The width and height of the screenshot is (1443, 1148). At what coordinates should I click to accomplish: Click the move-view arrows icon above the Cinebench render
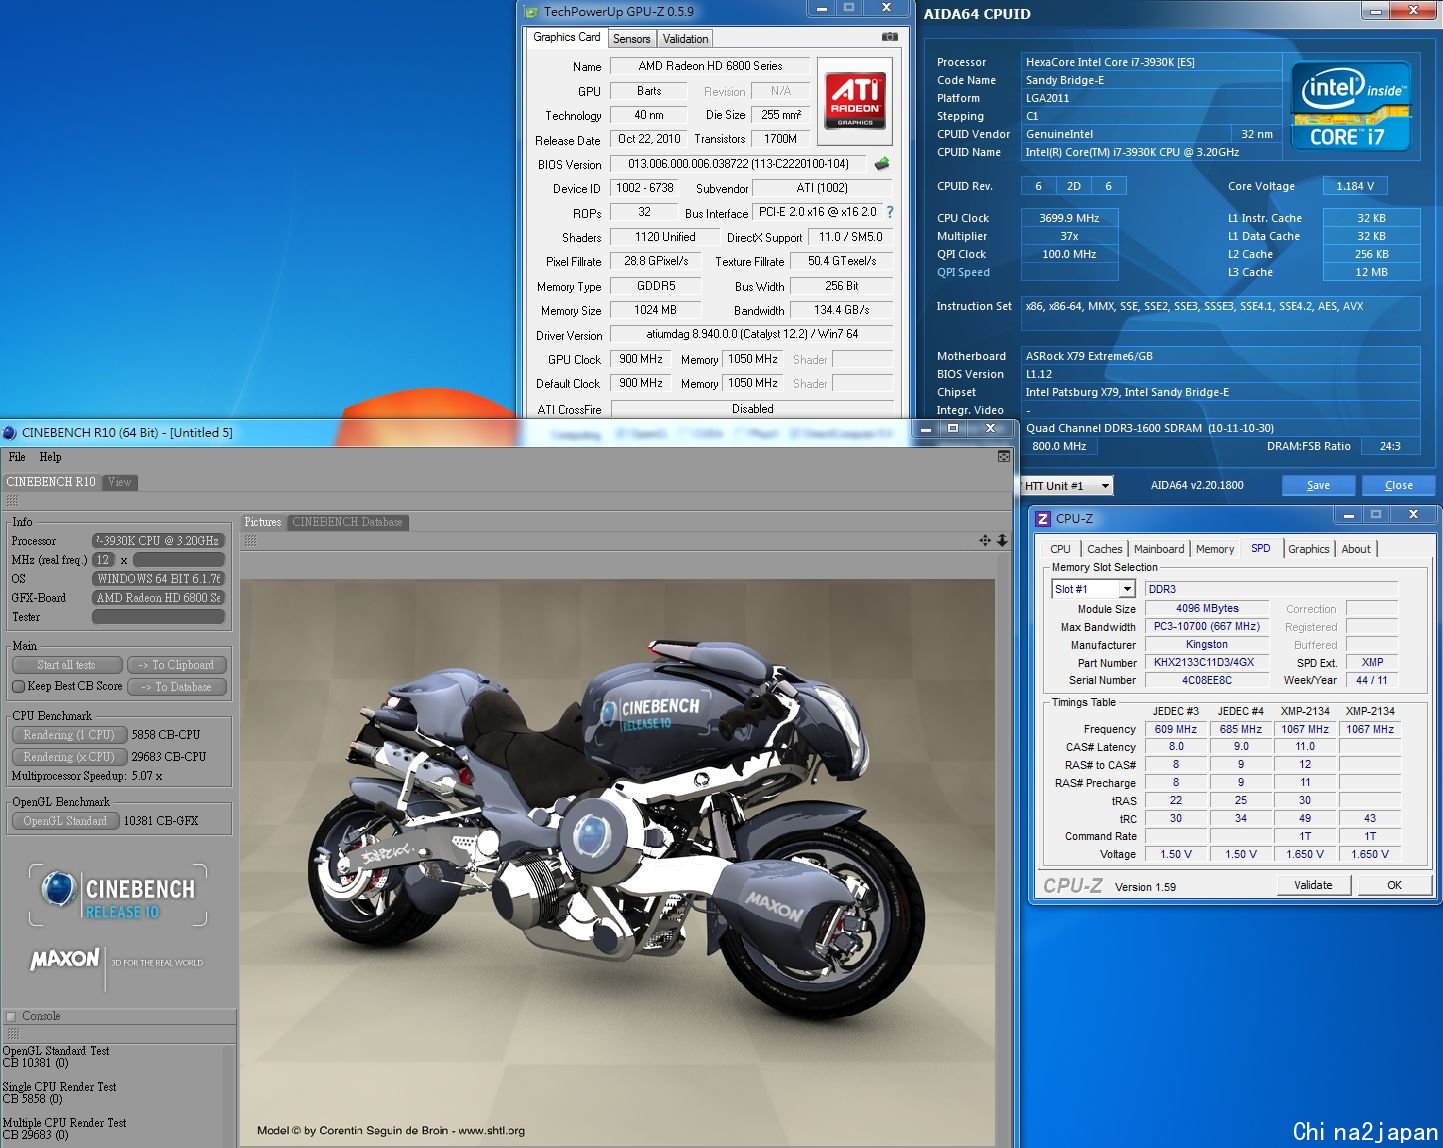[x=985, y=540]
